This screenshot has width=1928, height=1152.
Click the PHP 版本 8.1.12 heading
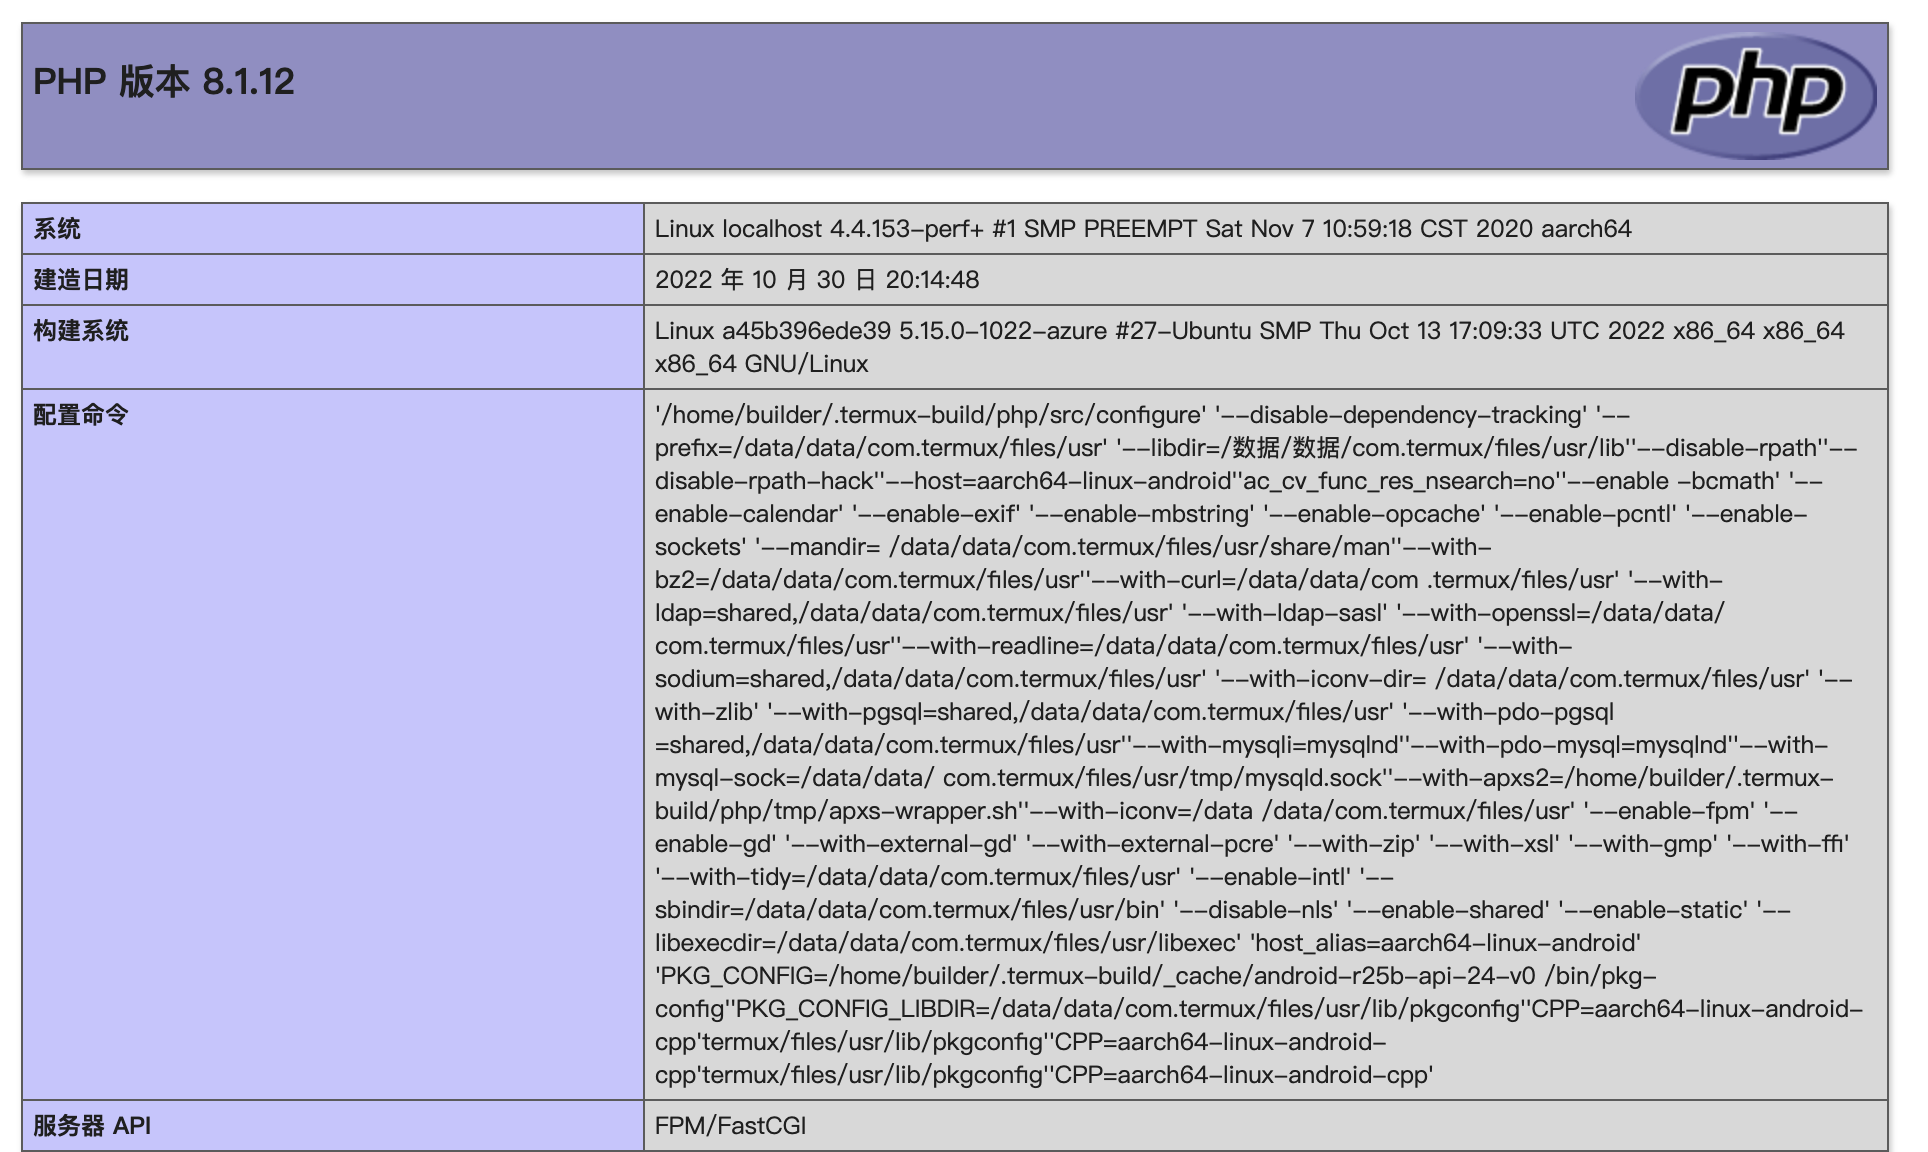click(164, 82)
